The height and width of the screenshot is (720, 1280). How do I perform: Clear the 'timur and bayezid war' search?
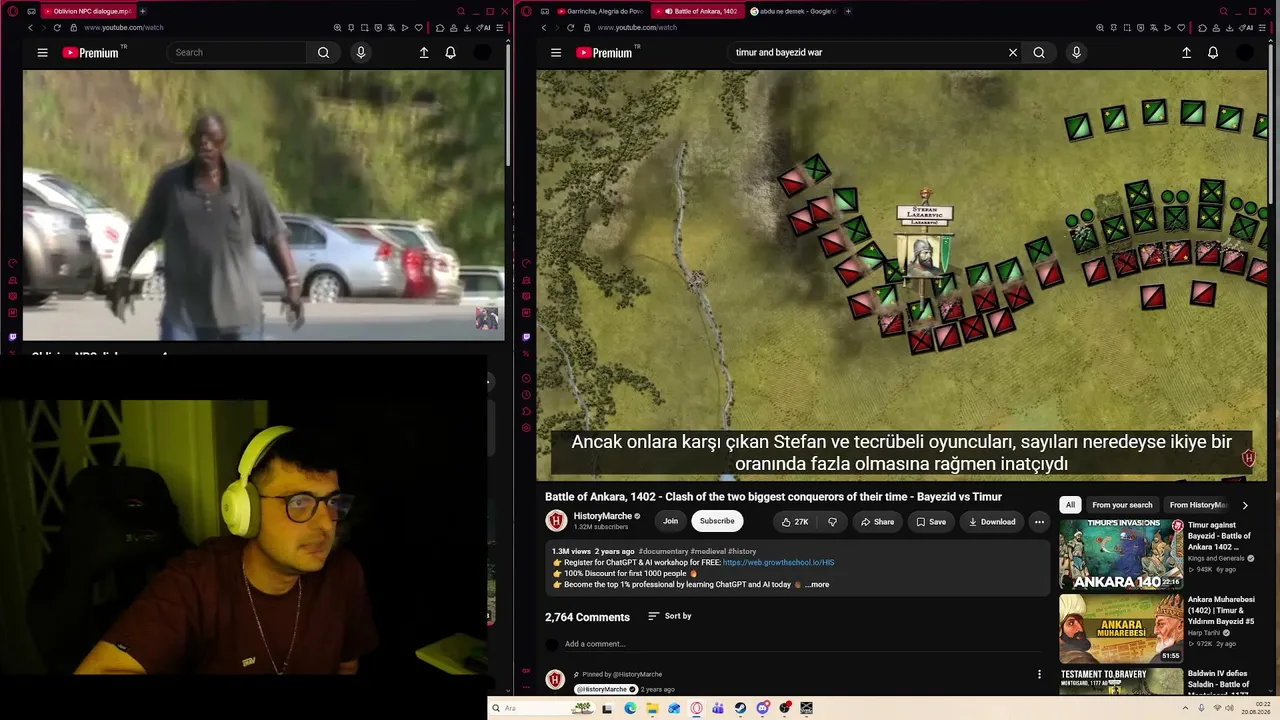[x=1012, y=53]
